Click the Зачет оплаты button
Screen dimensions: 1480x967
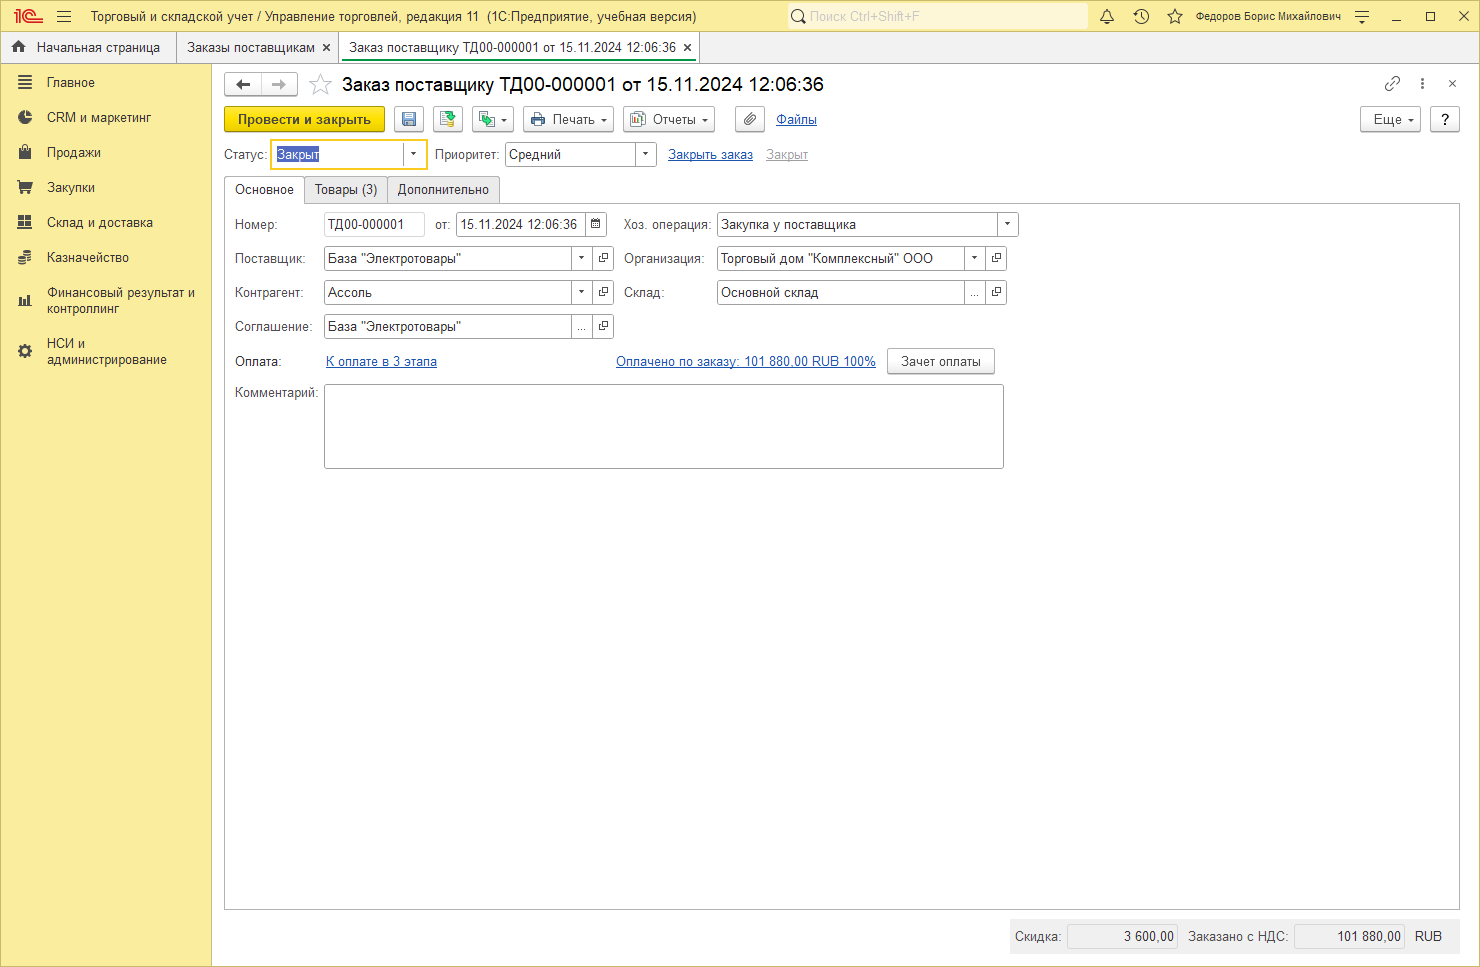tap(941, 362)
